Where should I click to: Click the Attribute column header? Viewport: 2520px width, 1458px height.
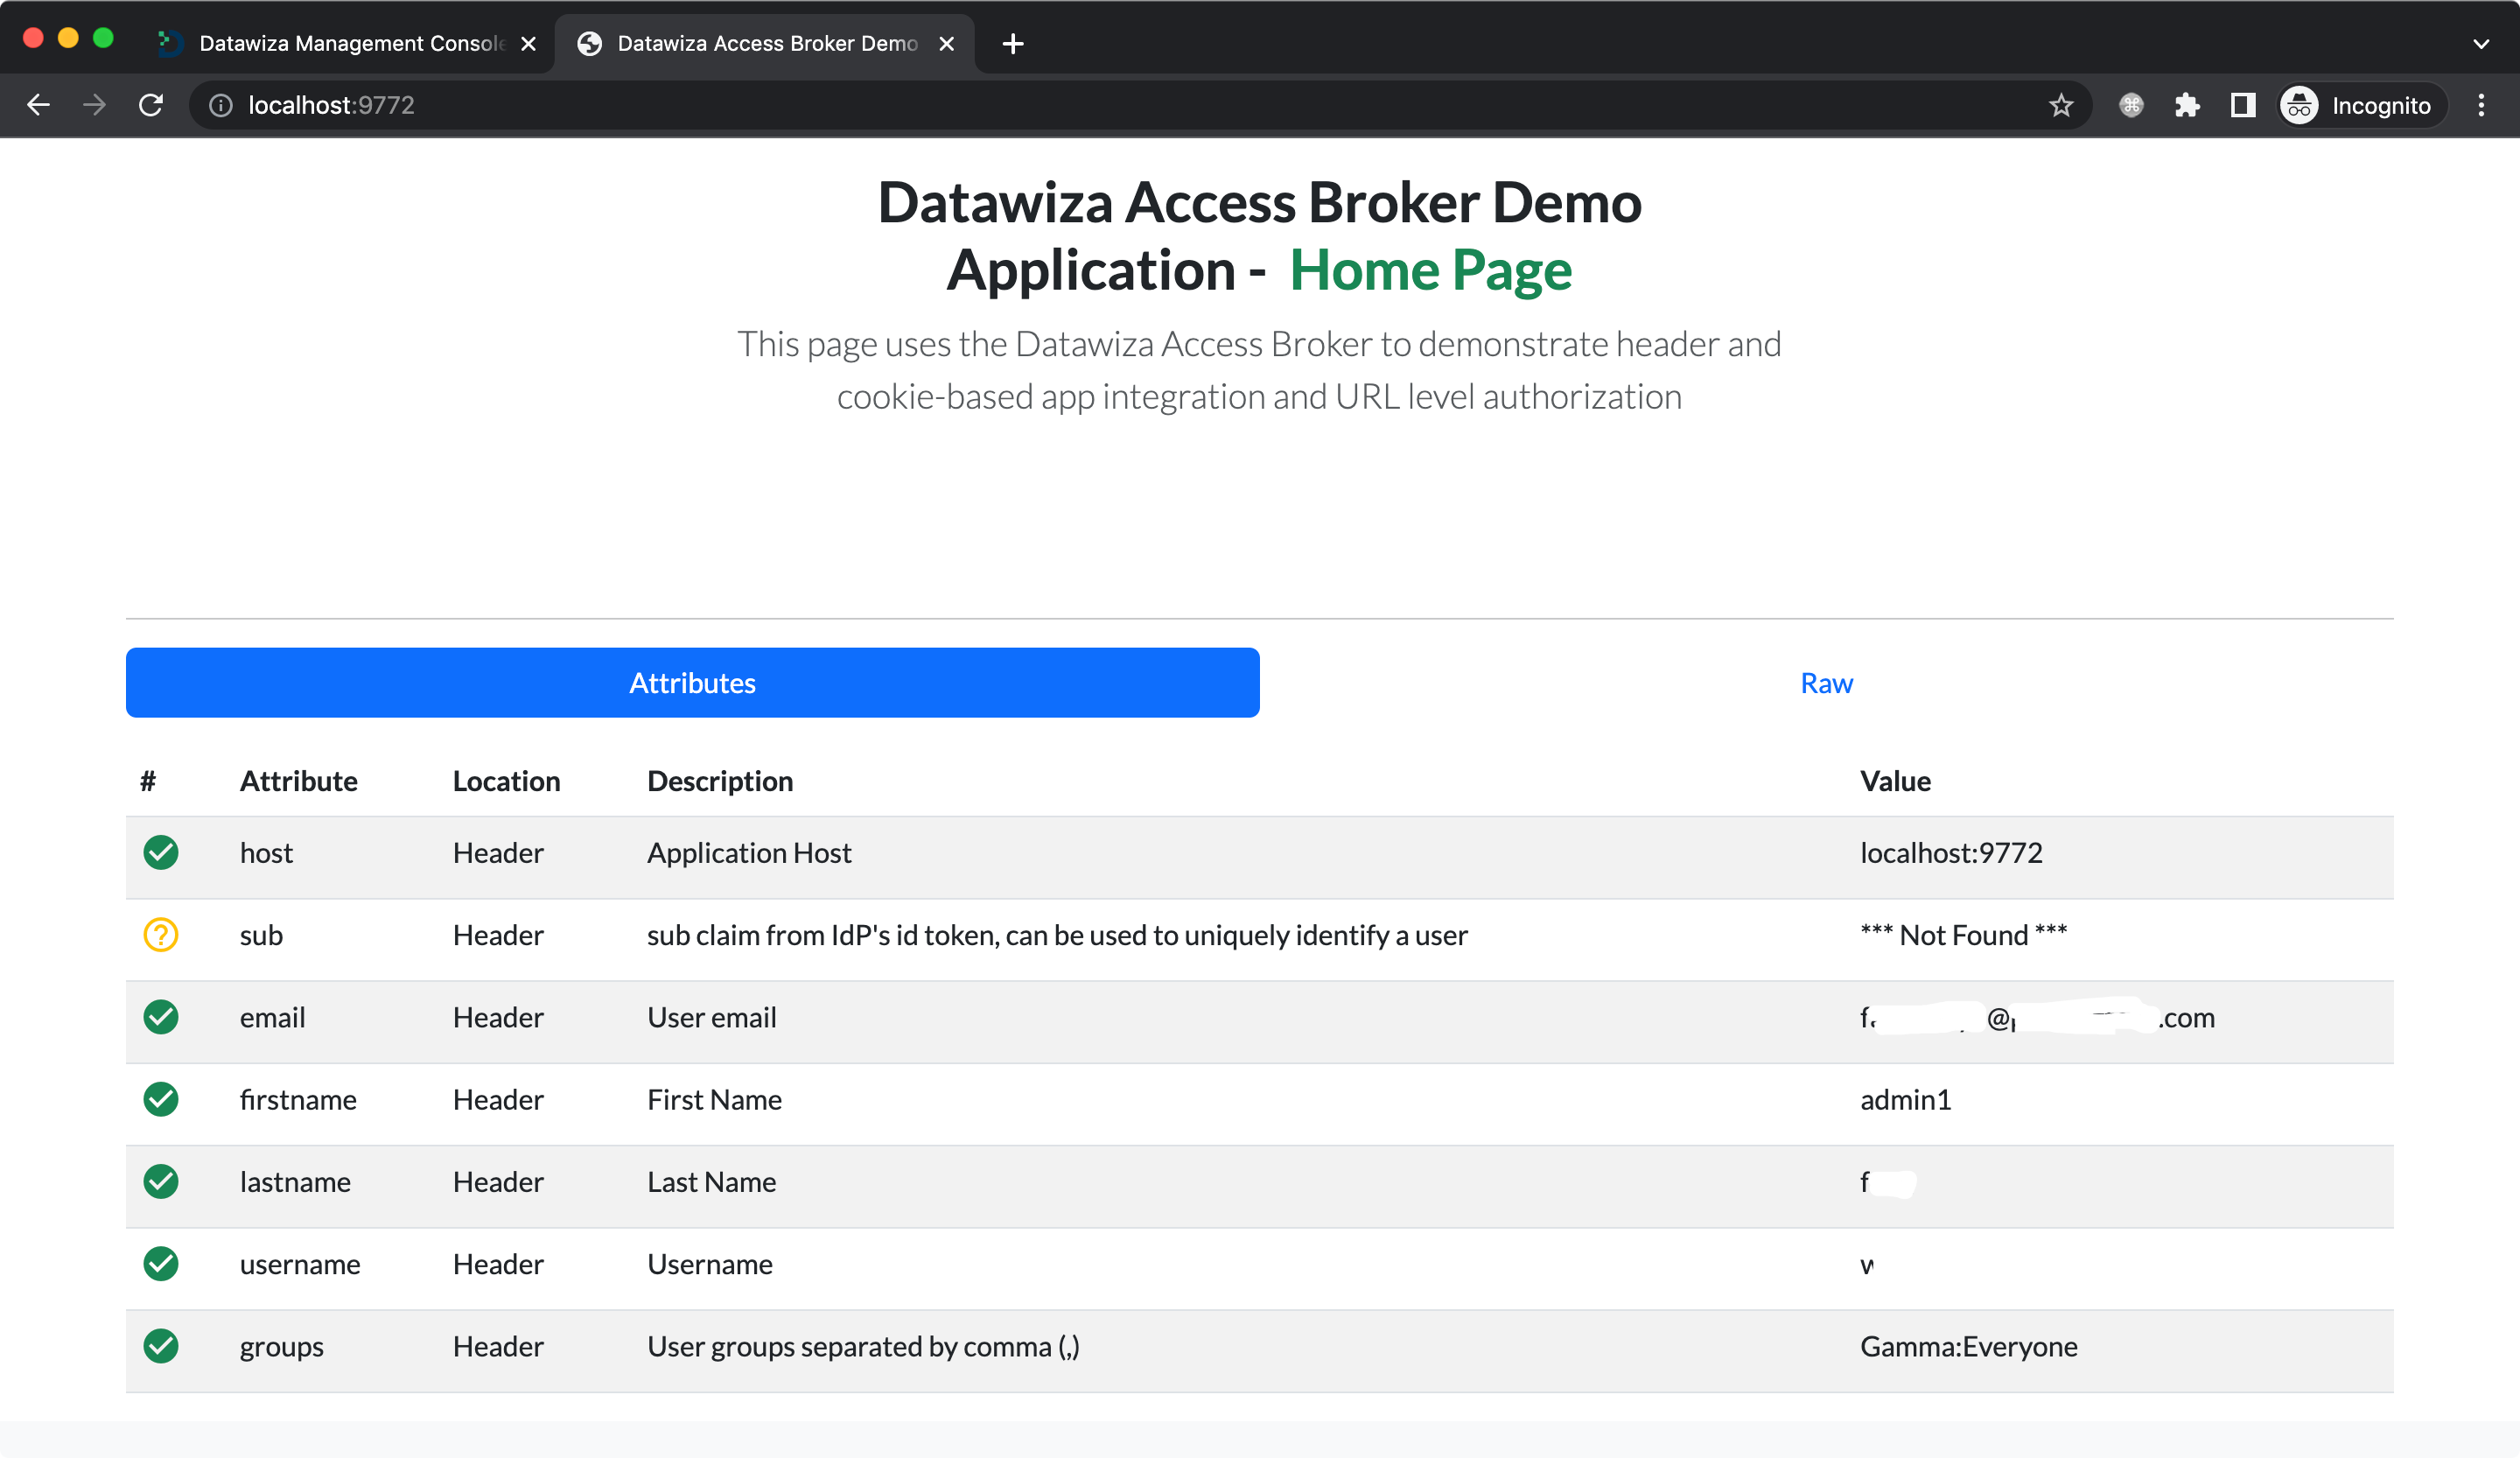pos(298,781)
